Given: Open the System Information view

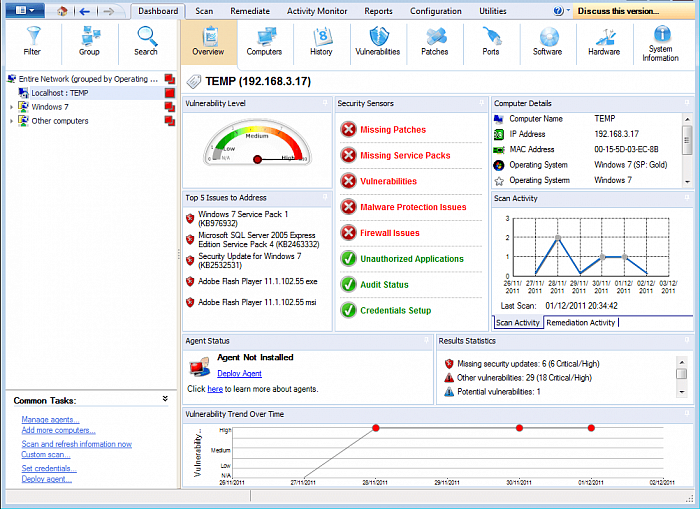Looking at the screenshot, I should click(661, 44).
